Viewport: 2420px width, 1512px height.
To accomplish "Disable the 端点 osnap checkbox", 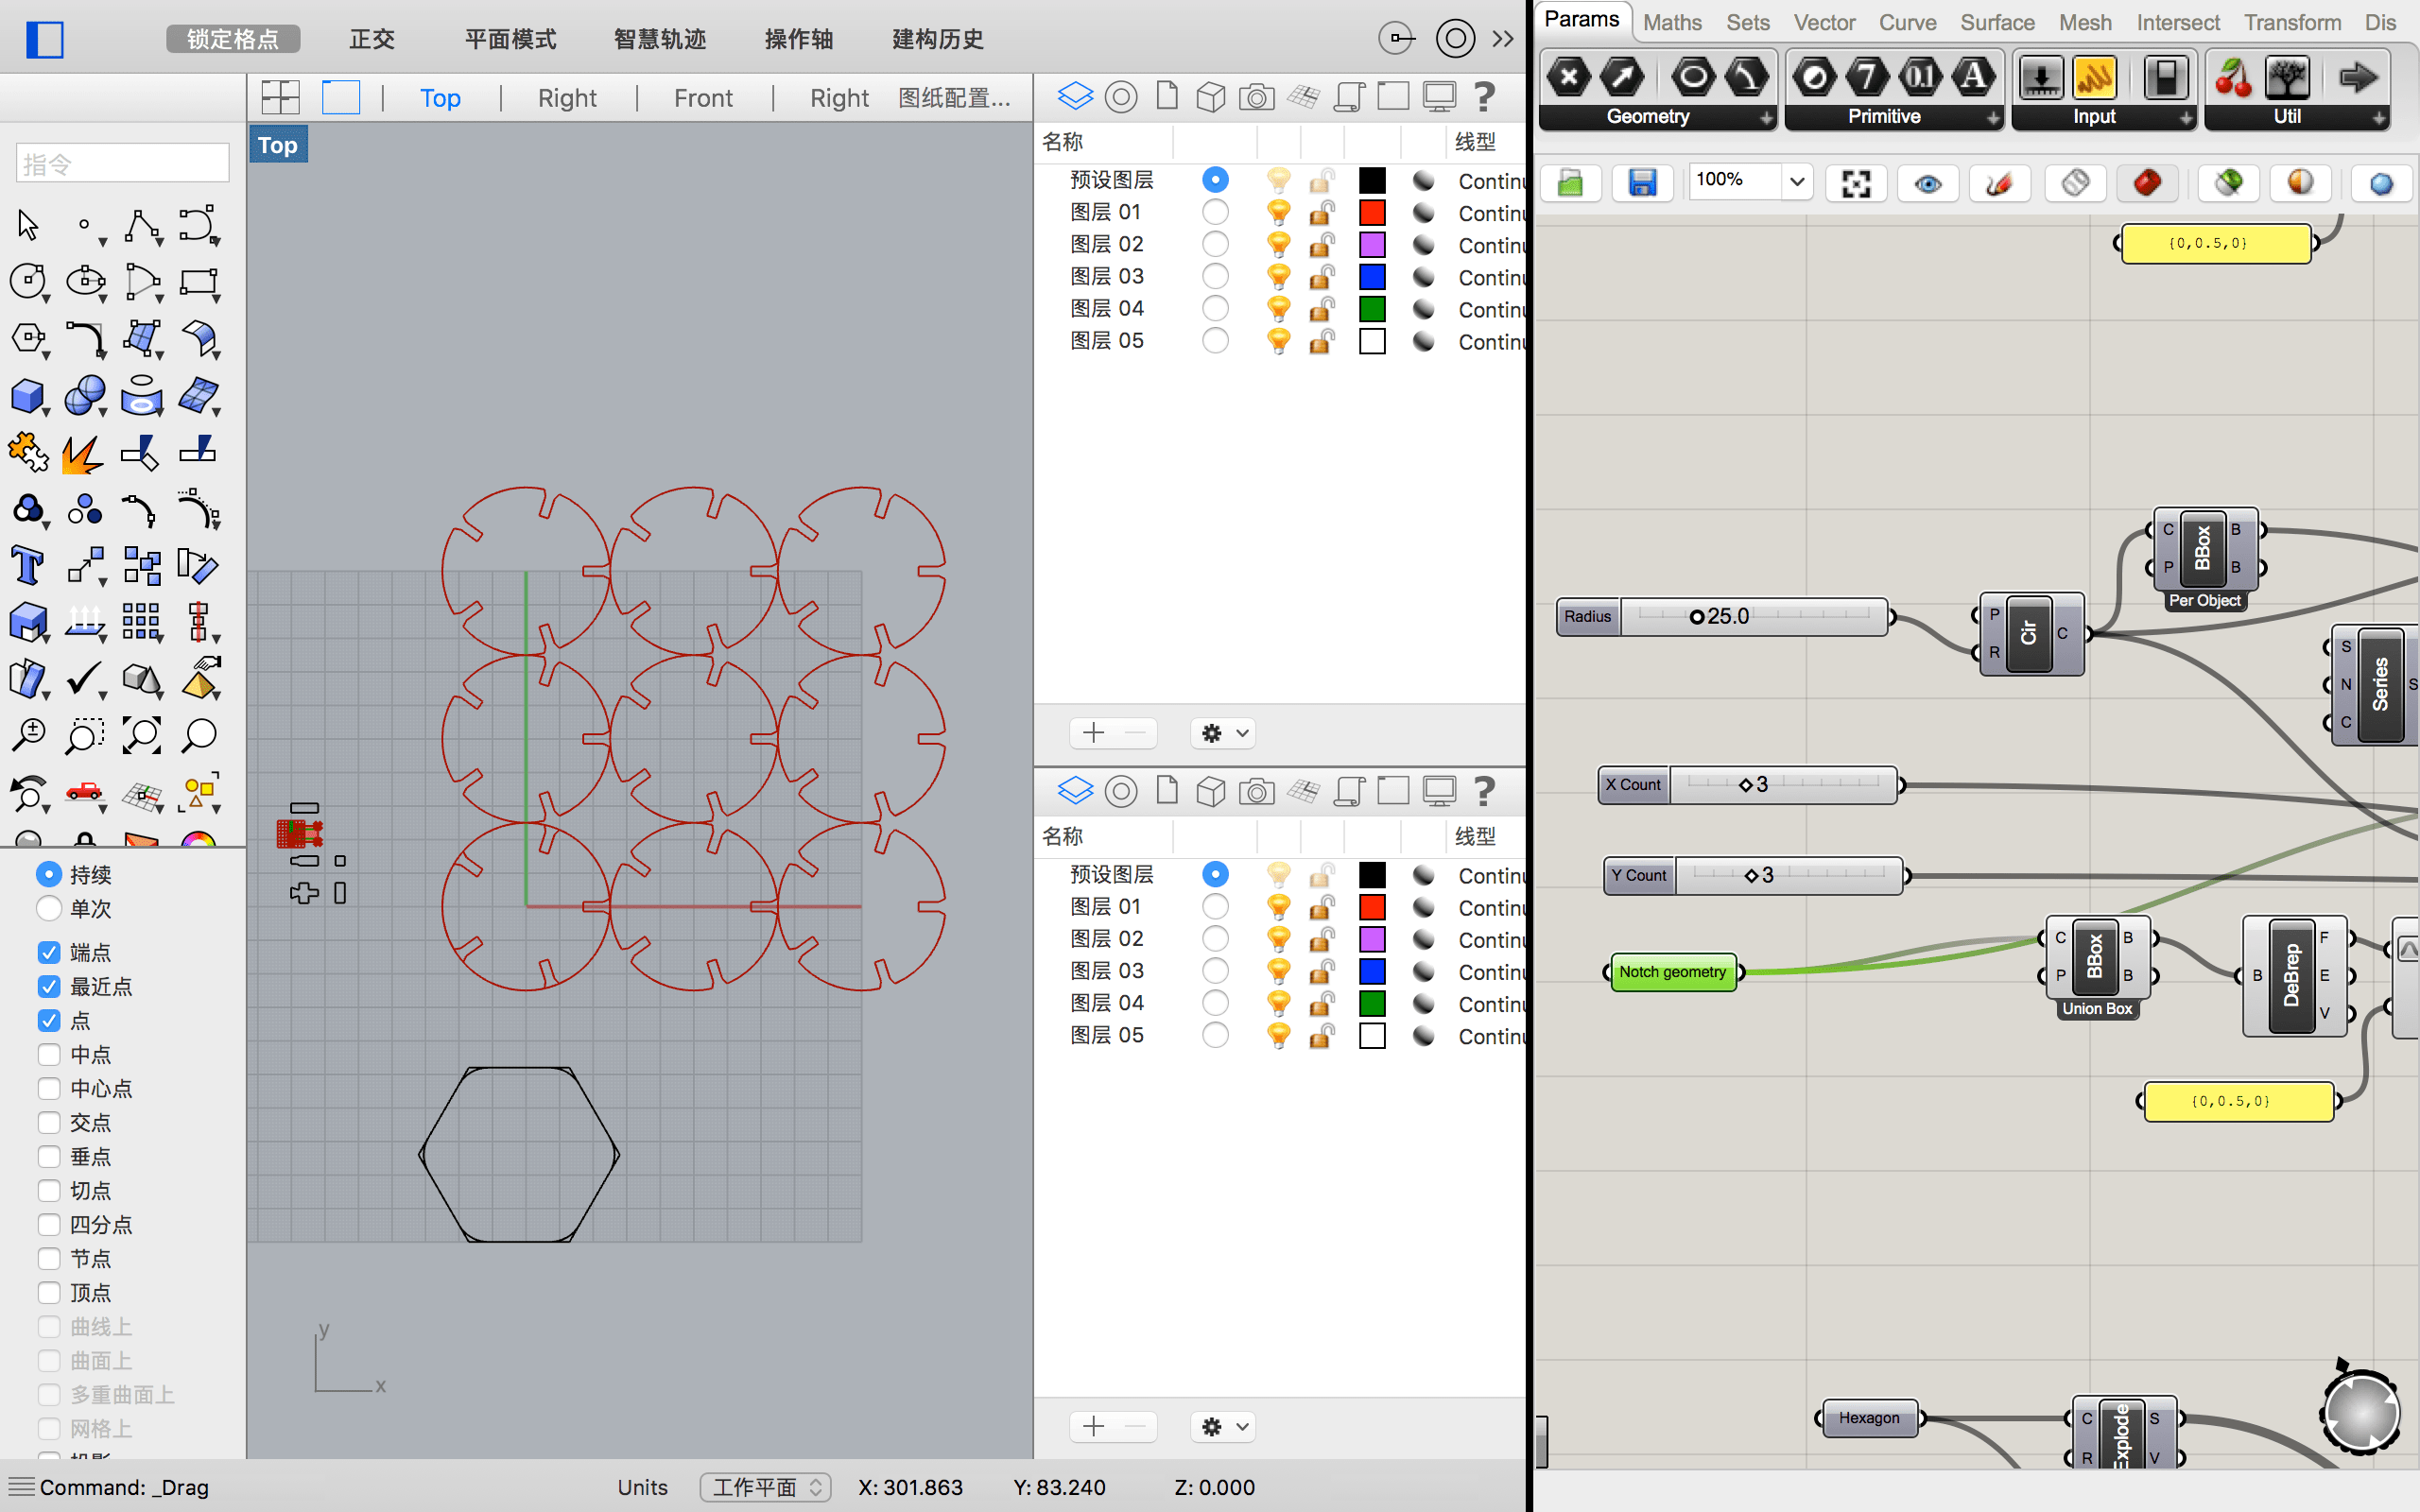I will click(49, 952).
